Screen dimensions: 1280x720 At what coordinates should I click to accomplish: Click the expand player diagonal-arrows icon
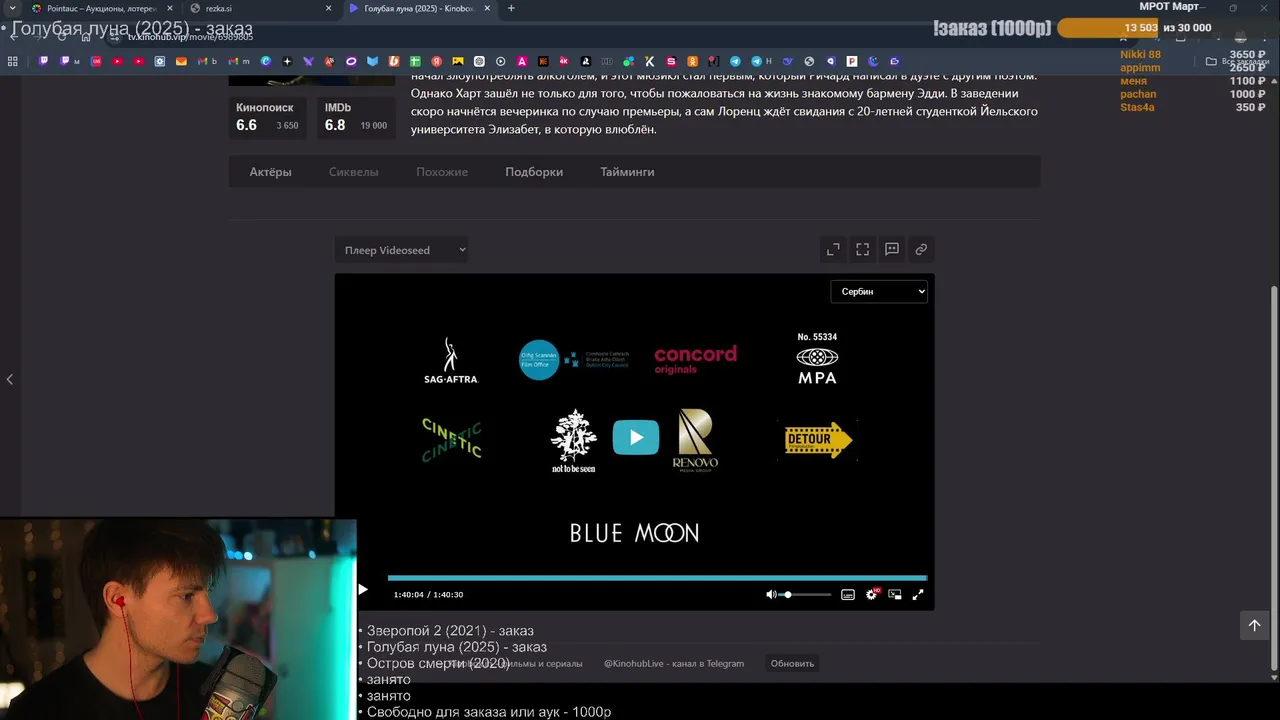tap(833, 249)
